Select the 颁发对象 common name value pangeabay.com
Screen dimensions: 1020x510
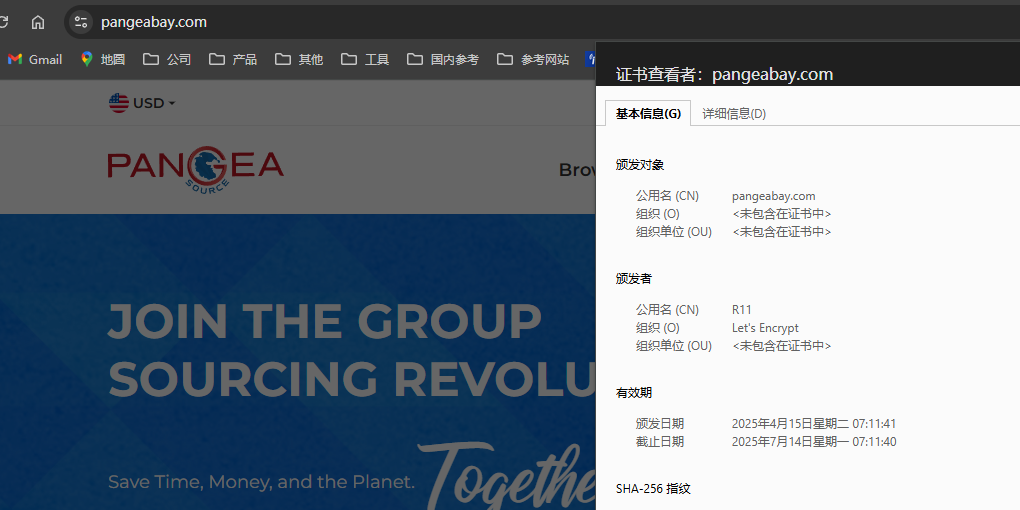coord(773,196)
